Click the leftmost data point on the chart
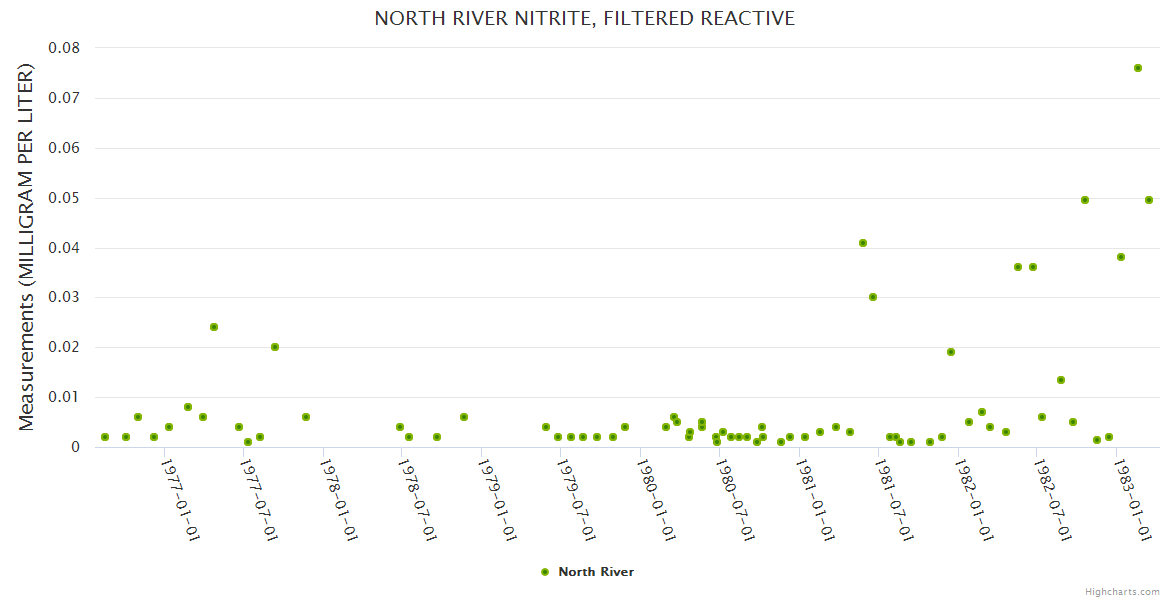This screenshot has width=1170, height=600. [105, 437]
